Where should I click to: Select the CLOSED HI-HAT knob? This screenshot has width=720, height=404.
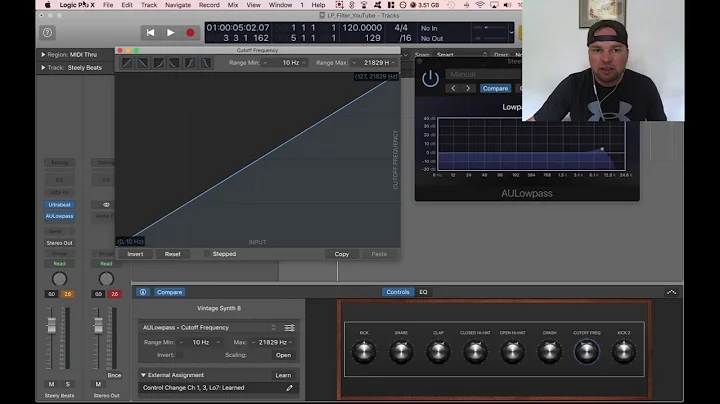[x=475, y=352]
